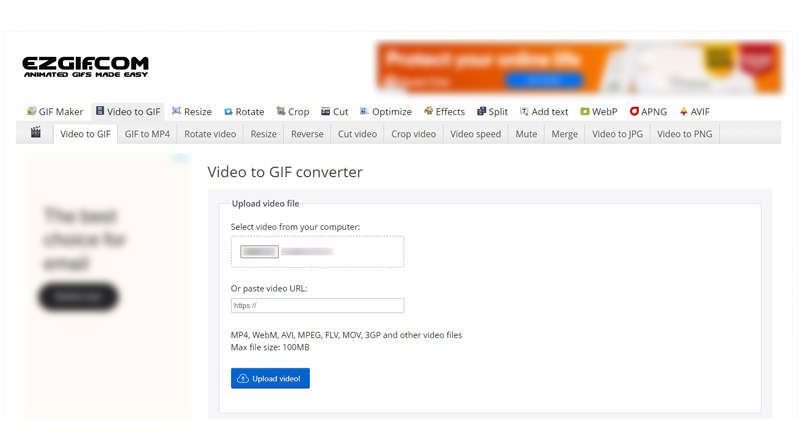The image size is (800, 447).
Task: Click the Add text icon
Action: tap(524, 111)
